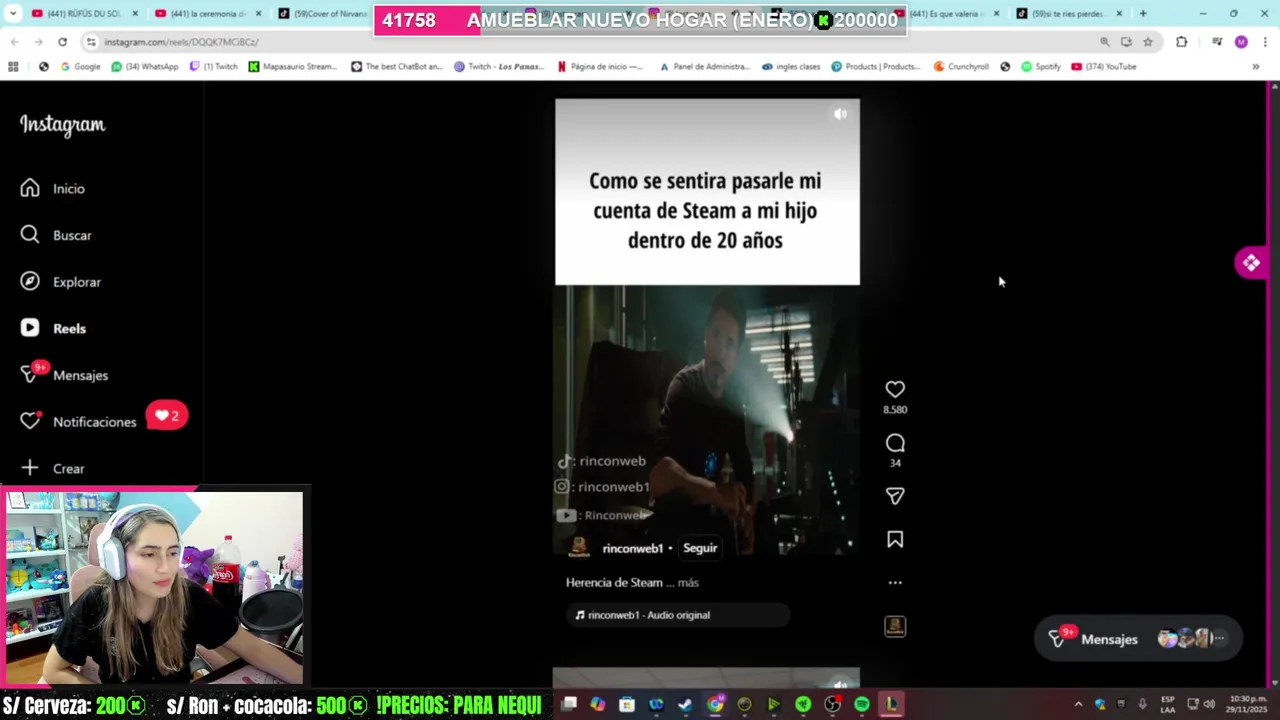Open OBS Studio taskbar icon
Image resolution: width=1280 pixels, height=720 pixels.
[832, 704]
